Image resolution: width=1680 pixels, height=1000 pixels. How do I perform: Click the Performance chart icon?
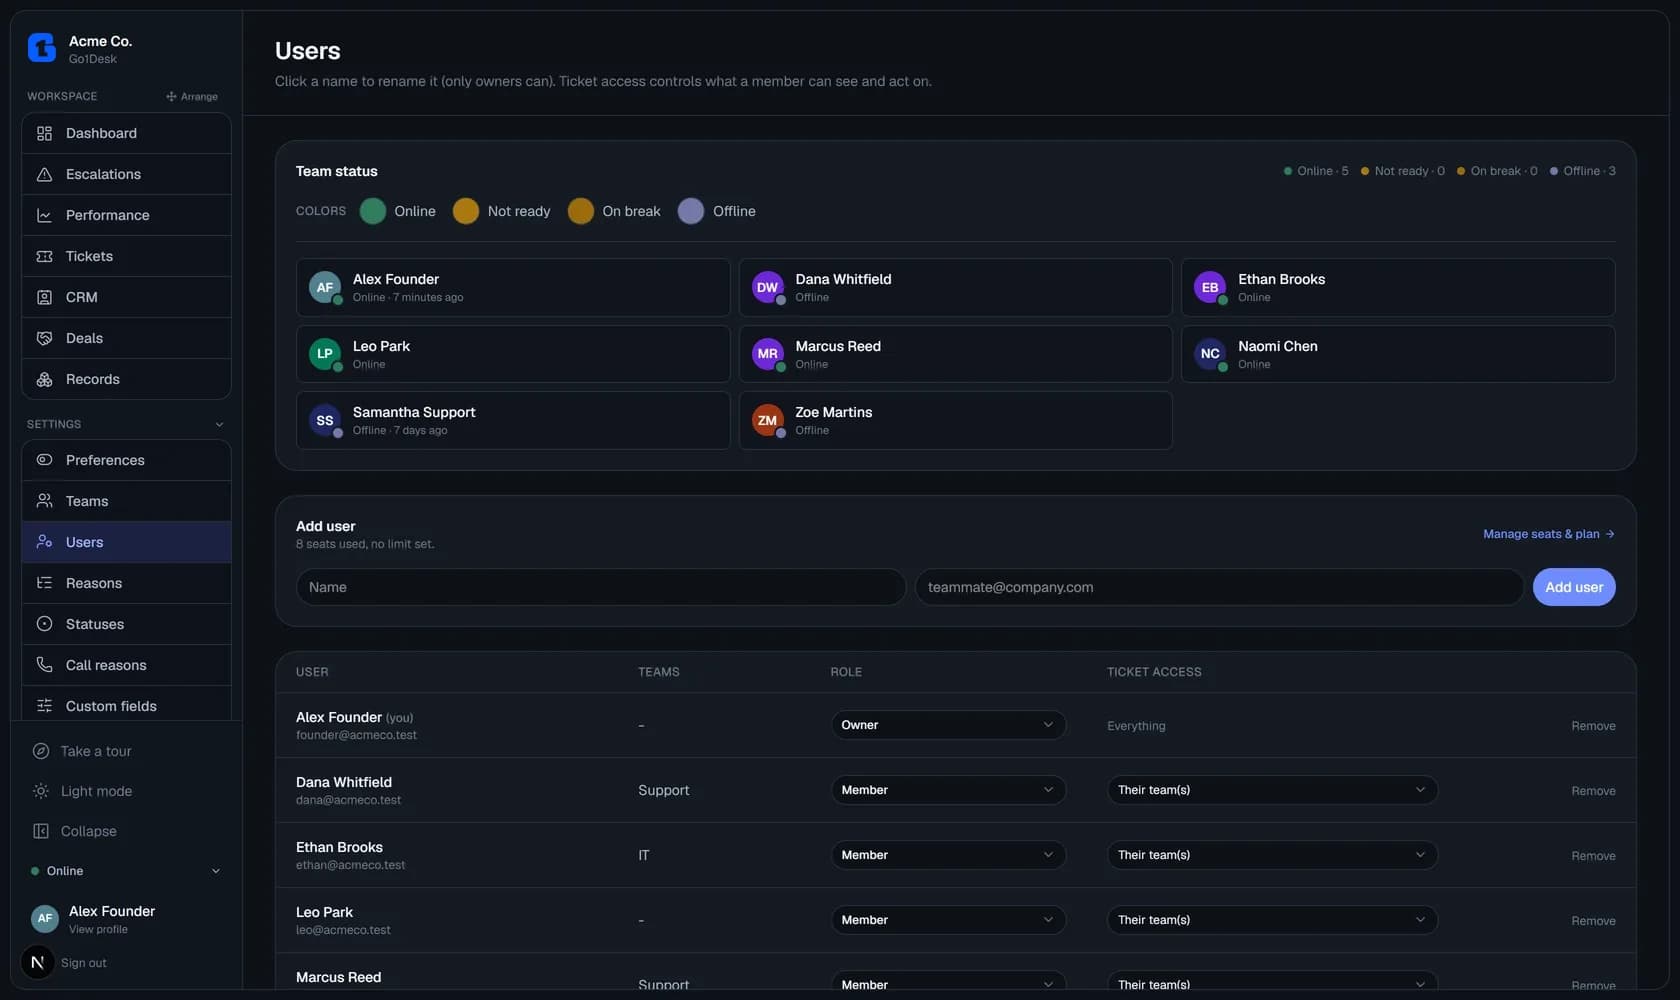click(x=44, y=215)
